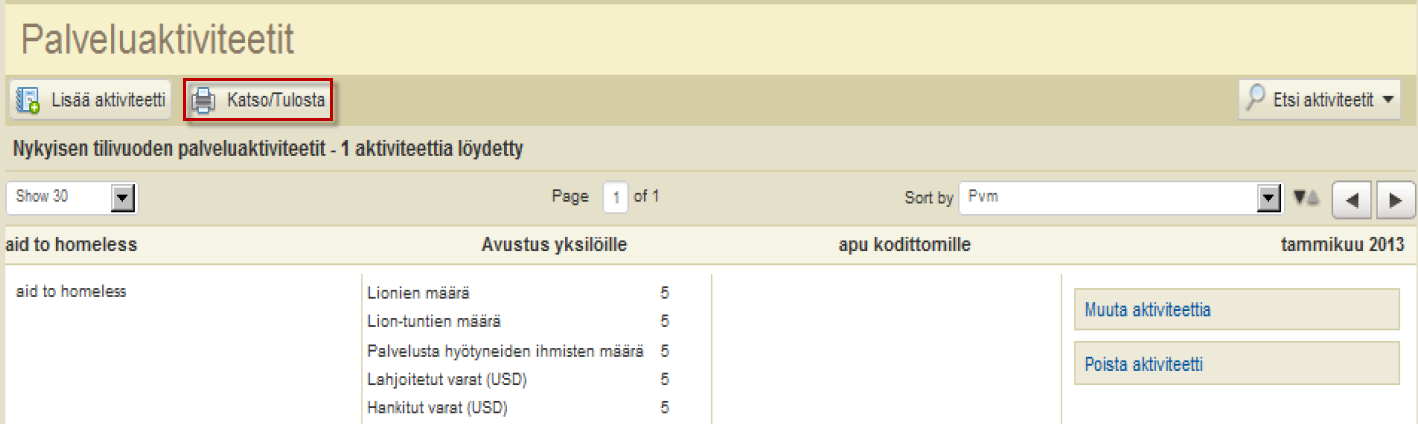
Task: Click the 'Hankitut varat (USD)' row label
Action: pyautogui.click(x=439, y=408)
